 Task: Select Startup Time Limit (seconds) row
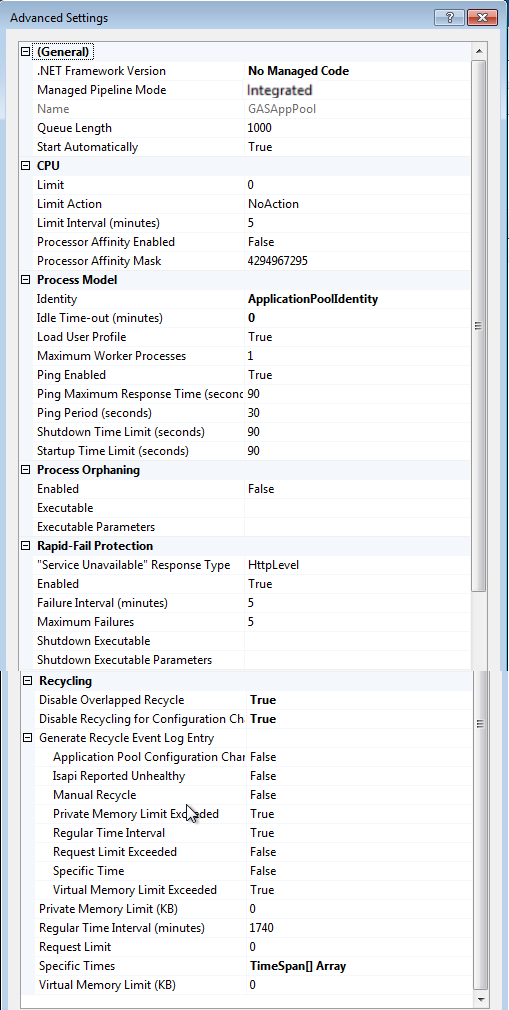(252, 451)
